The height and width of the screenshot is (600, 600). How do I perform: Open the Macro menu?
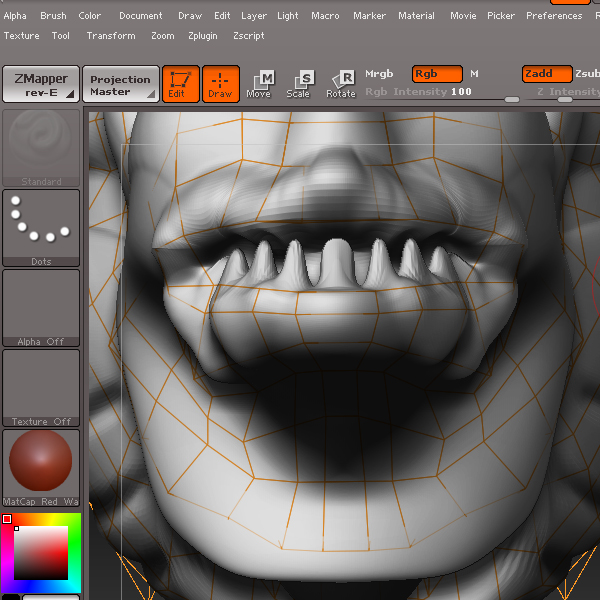(x=325, y=16)
